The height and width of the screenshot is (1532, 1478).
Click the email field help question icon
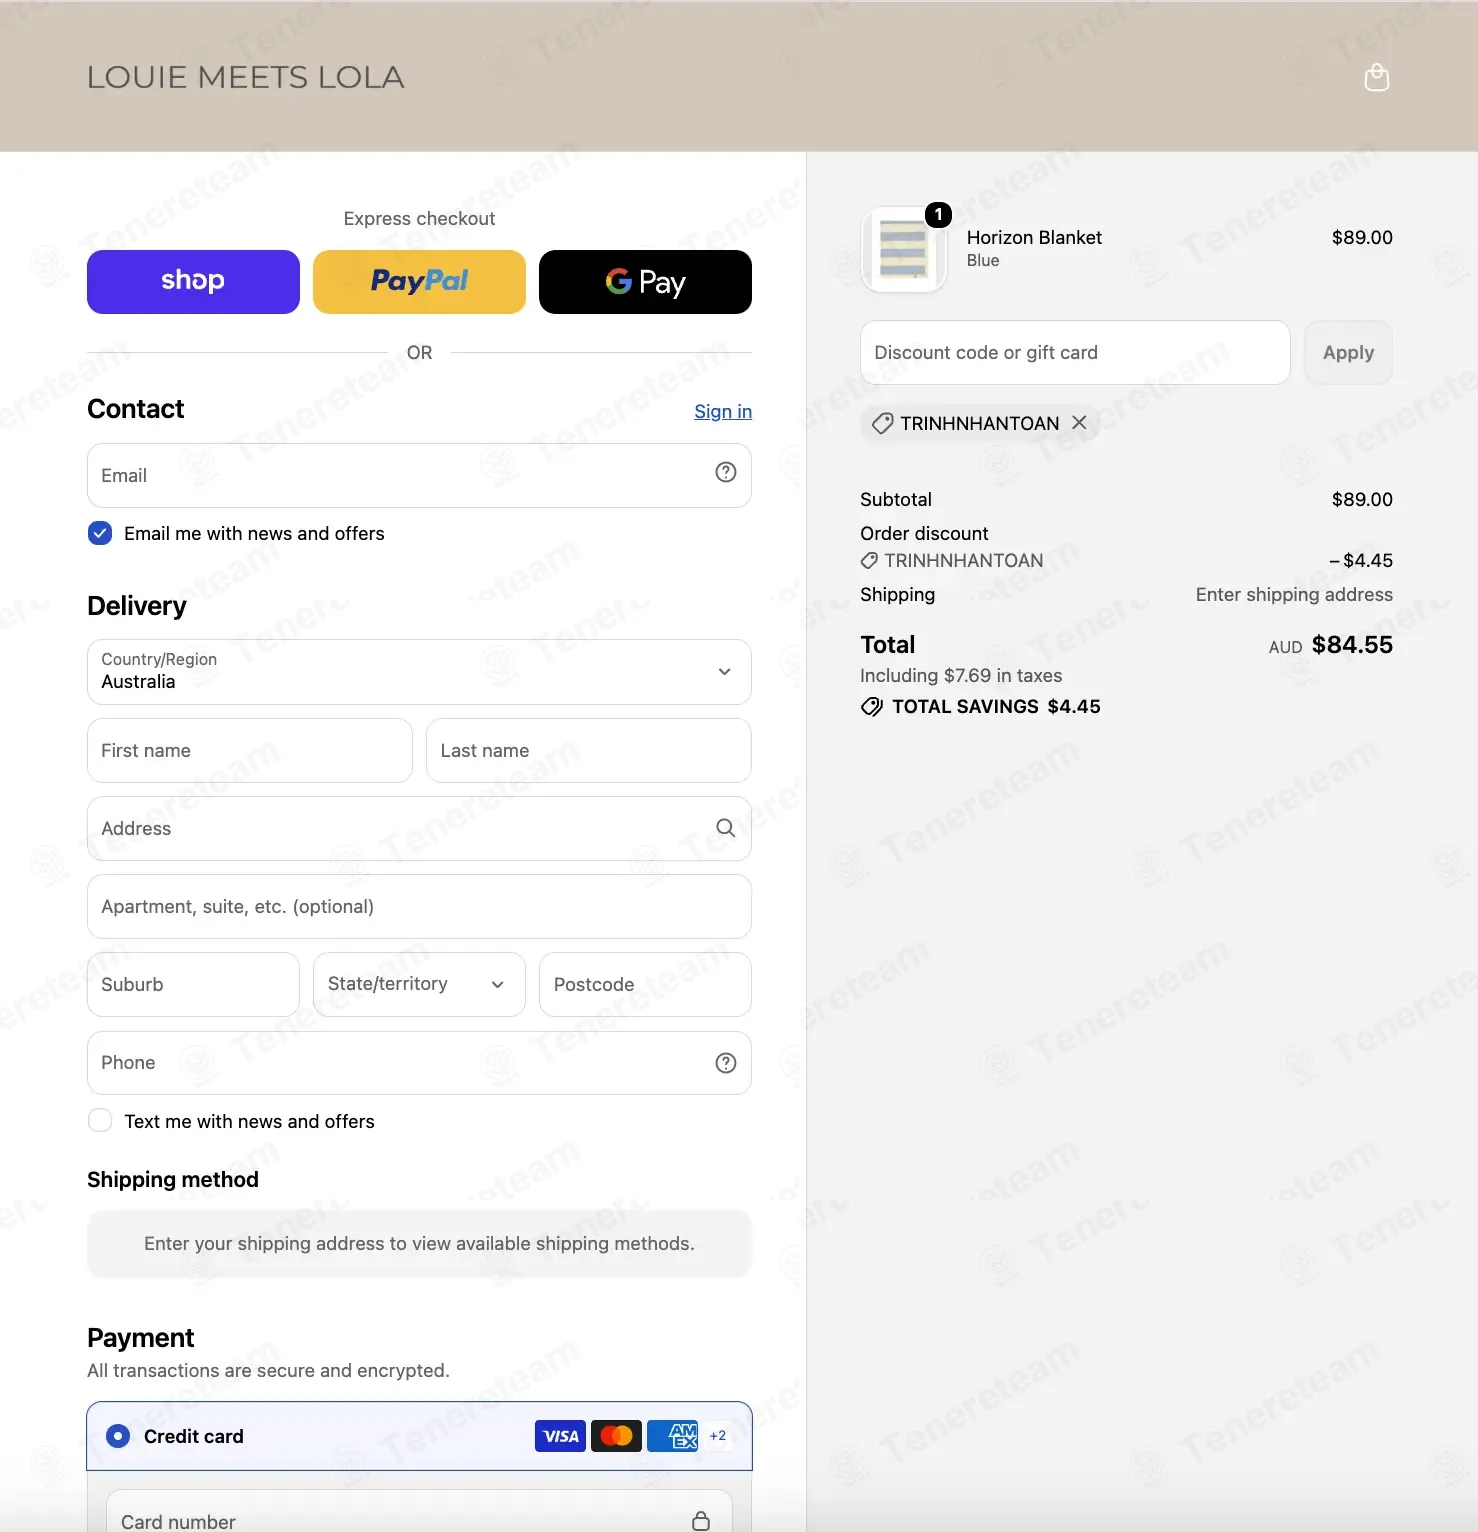pos(726,473)
